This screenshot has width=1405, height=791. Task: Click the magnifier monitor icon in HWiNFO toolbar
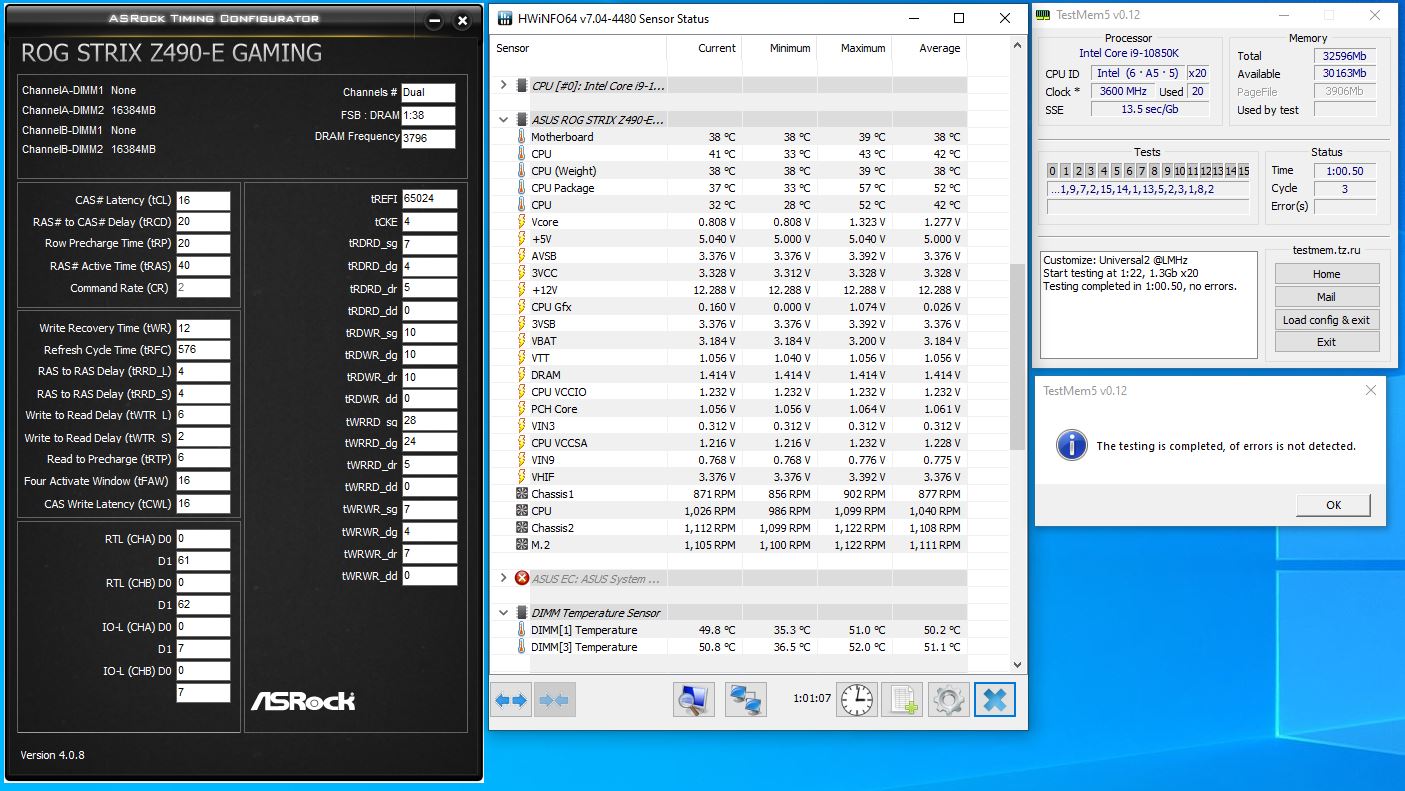pyautogui.click(x=694, y=700)
